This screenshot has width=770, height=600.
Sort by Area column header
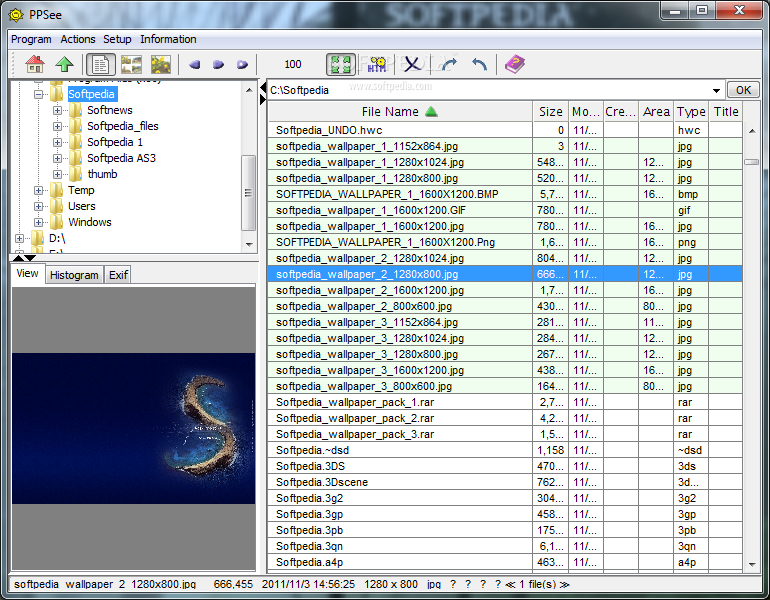point(656,112)
